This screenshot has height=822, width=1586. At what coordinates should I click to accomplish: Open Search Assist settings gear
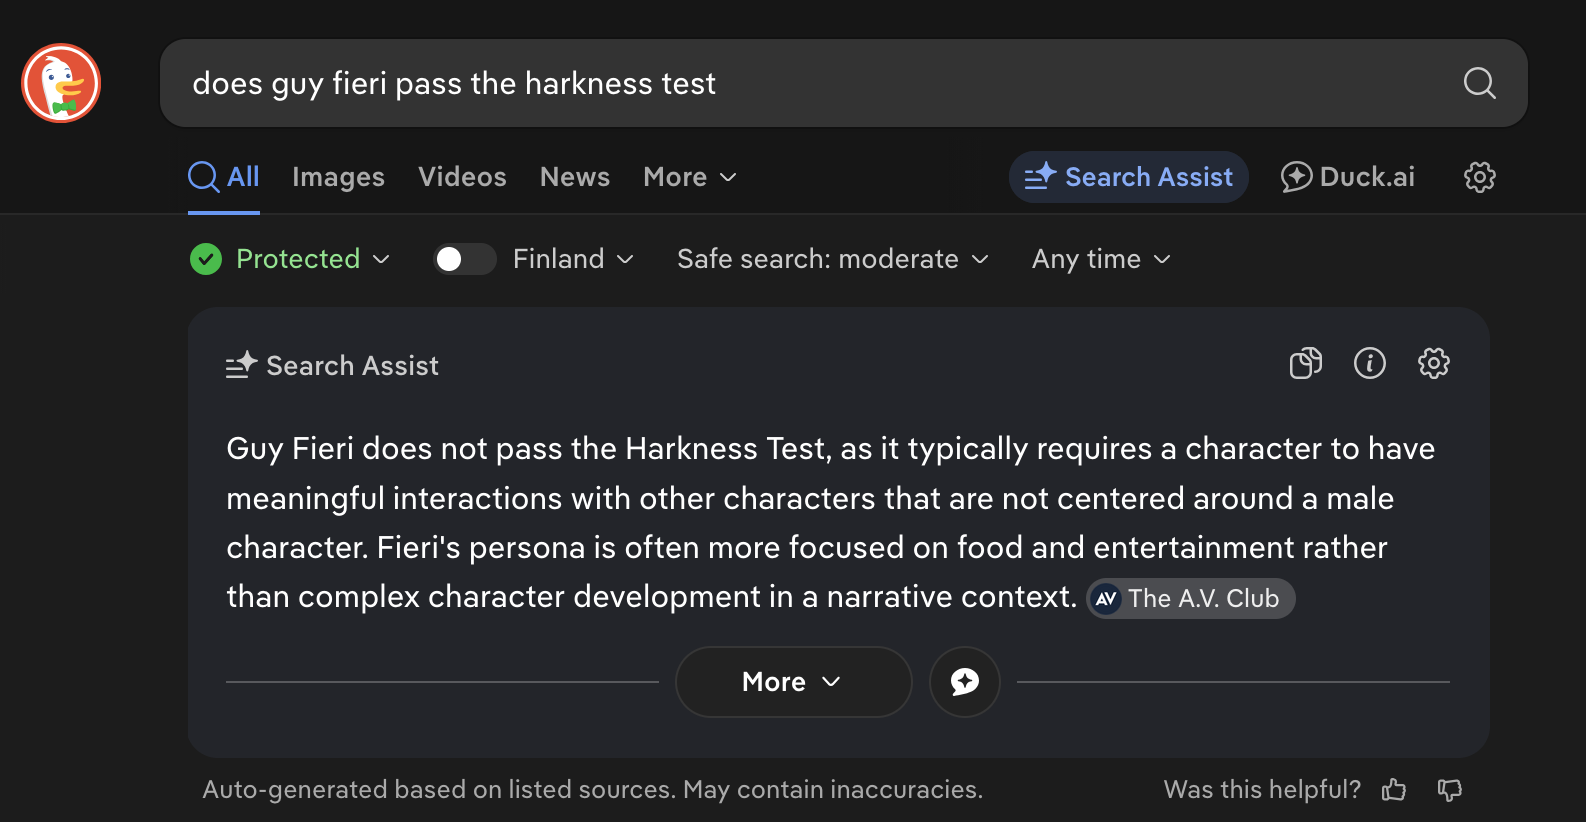(1433, 363)
